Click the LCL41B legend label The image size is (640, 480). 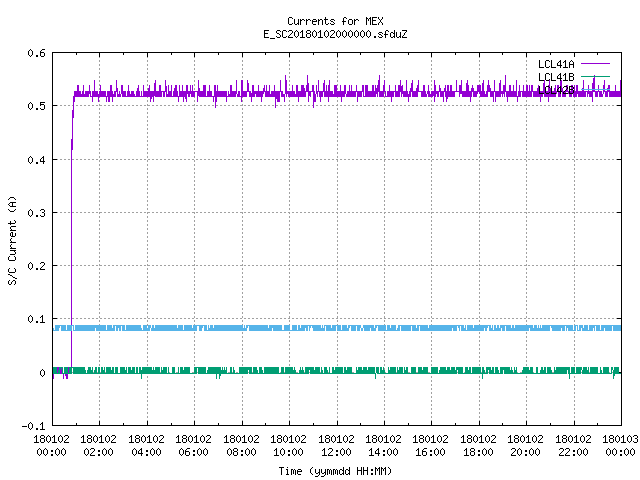coord(556,77)
